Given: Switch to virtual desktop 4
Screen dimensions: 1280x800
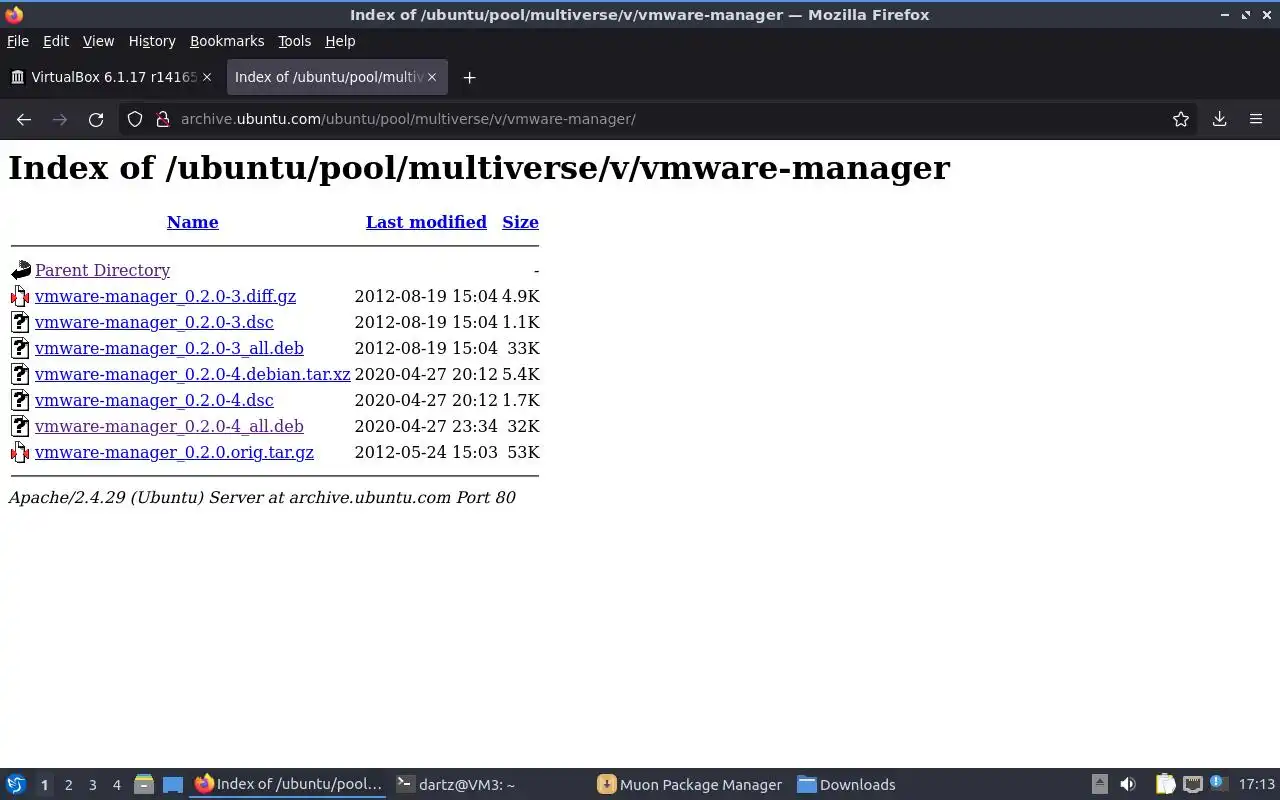Looking at the screenshot, I should click(x=116, y=785).
